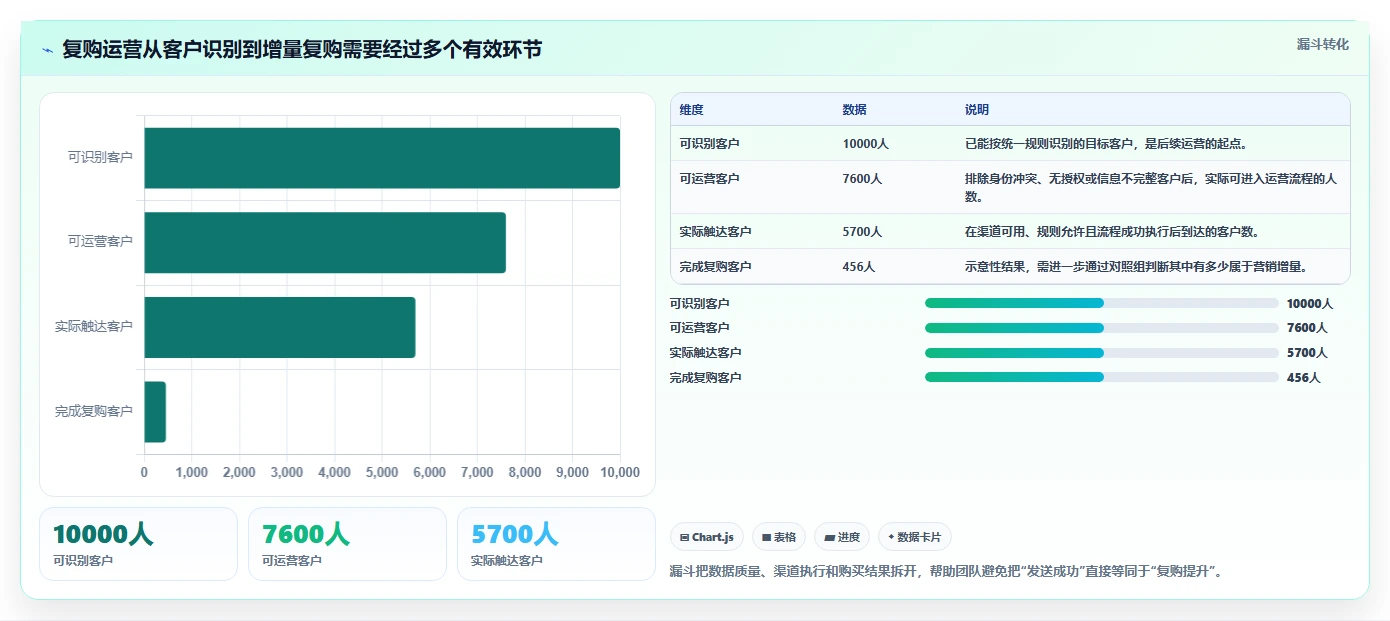Click 完成复购客户 in the table's first column
Image resolution: width=1390 pixels, height=621 pixels.
(716, 267)
